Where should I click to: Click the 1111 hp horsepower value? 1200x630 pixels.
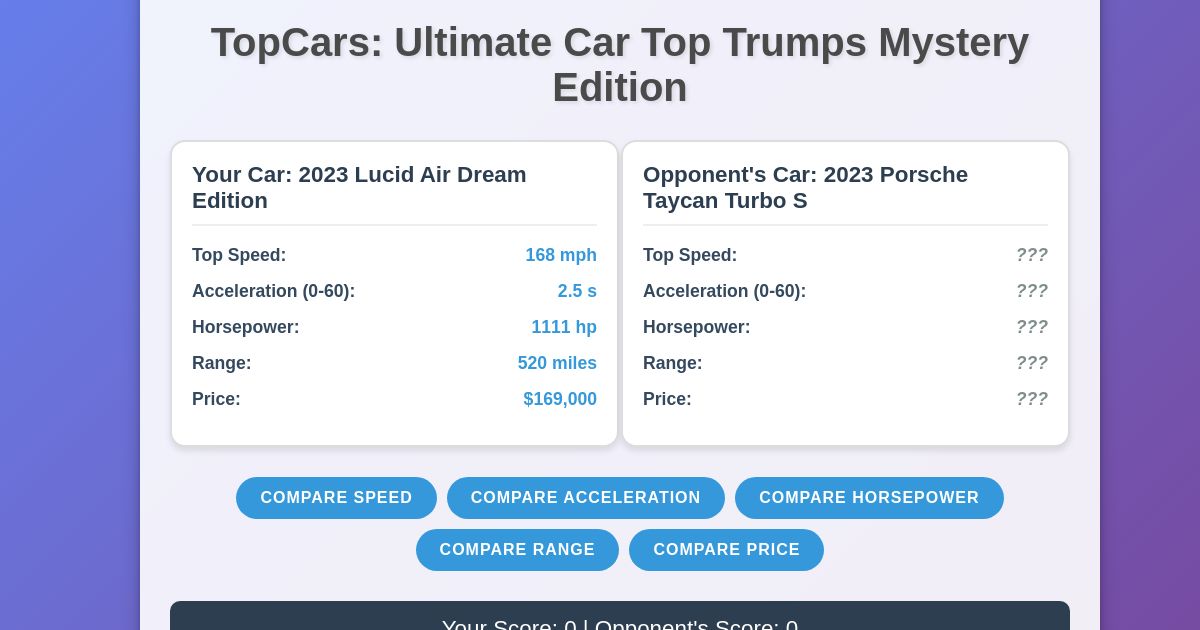564,327
